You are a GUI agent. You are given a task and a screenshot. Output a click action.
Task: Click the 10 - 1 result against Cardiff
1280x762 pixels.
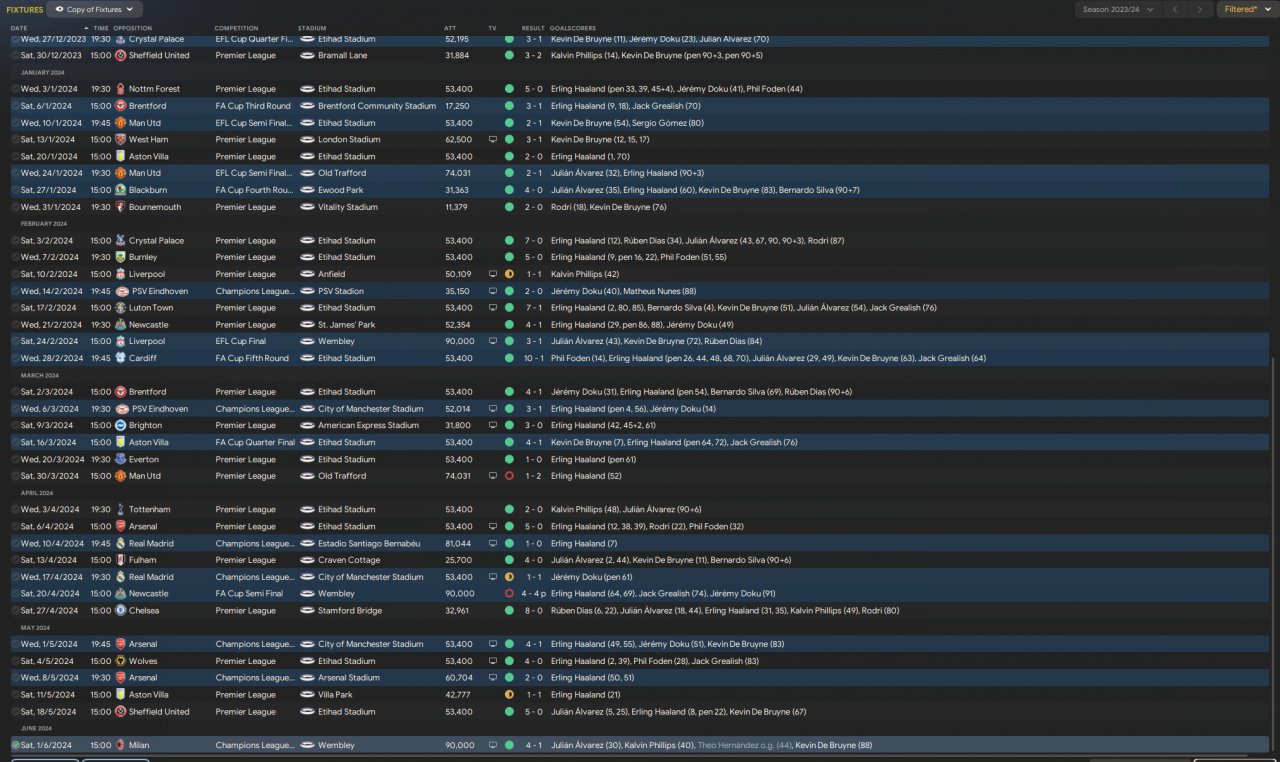coord(533,358)
